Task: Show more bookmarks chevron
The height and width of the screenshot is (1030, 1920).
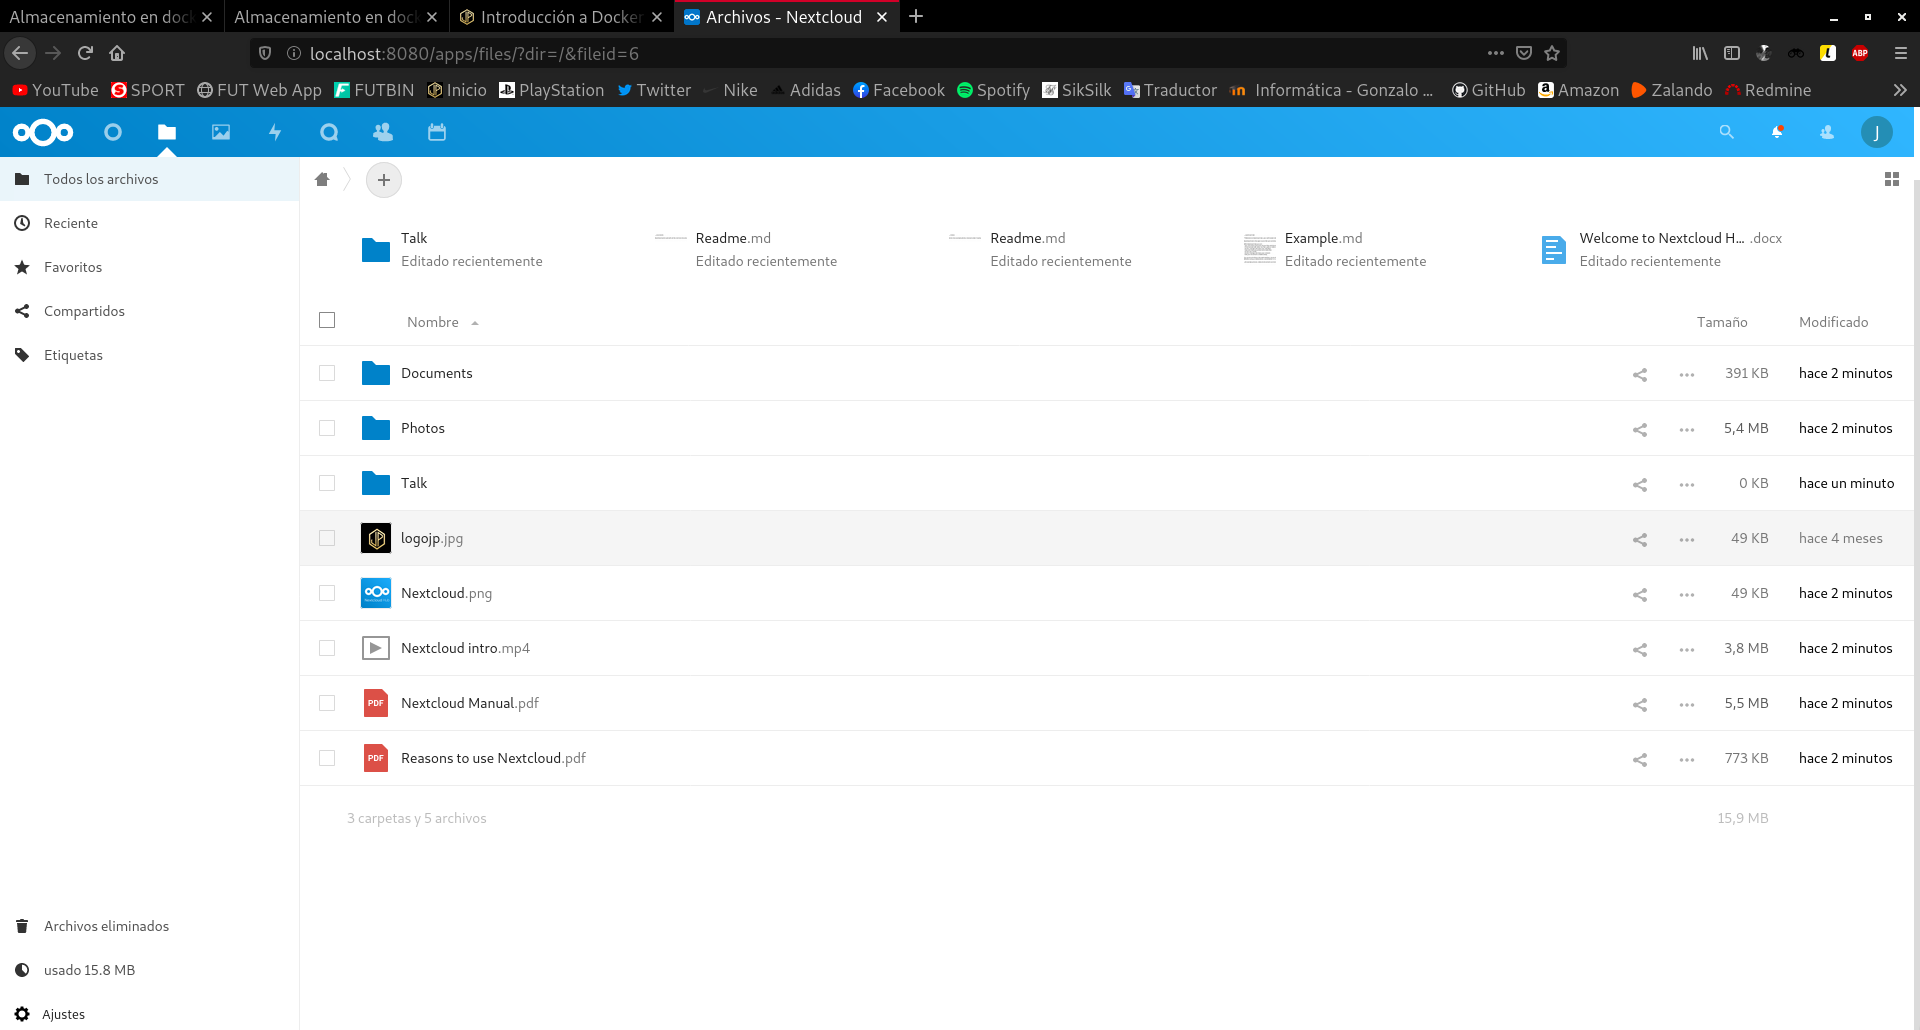Action: [x=1900, y=90]
